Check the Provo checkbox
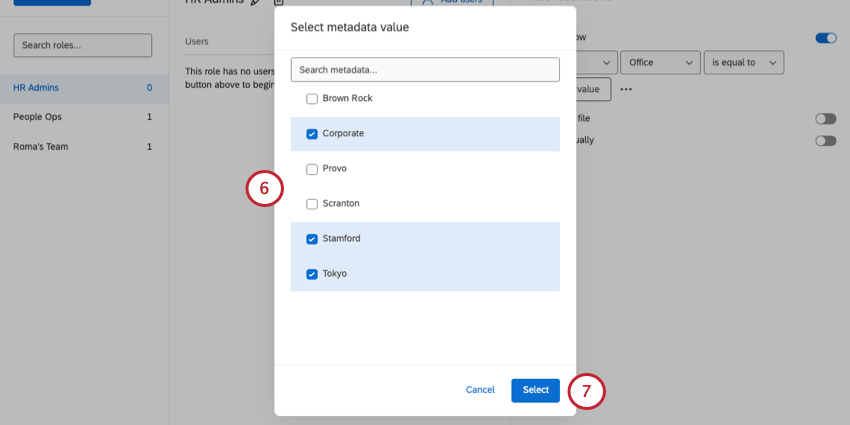The height and width of the screenshot is (425, 850). 312,169
